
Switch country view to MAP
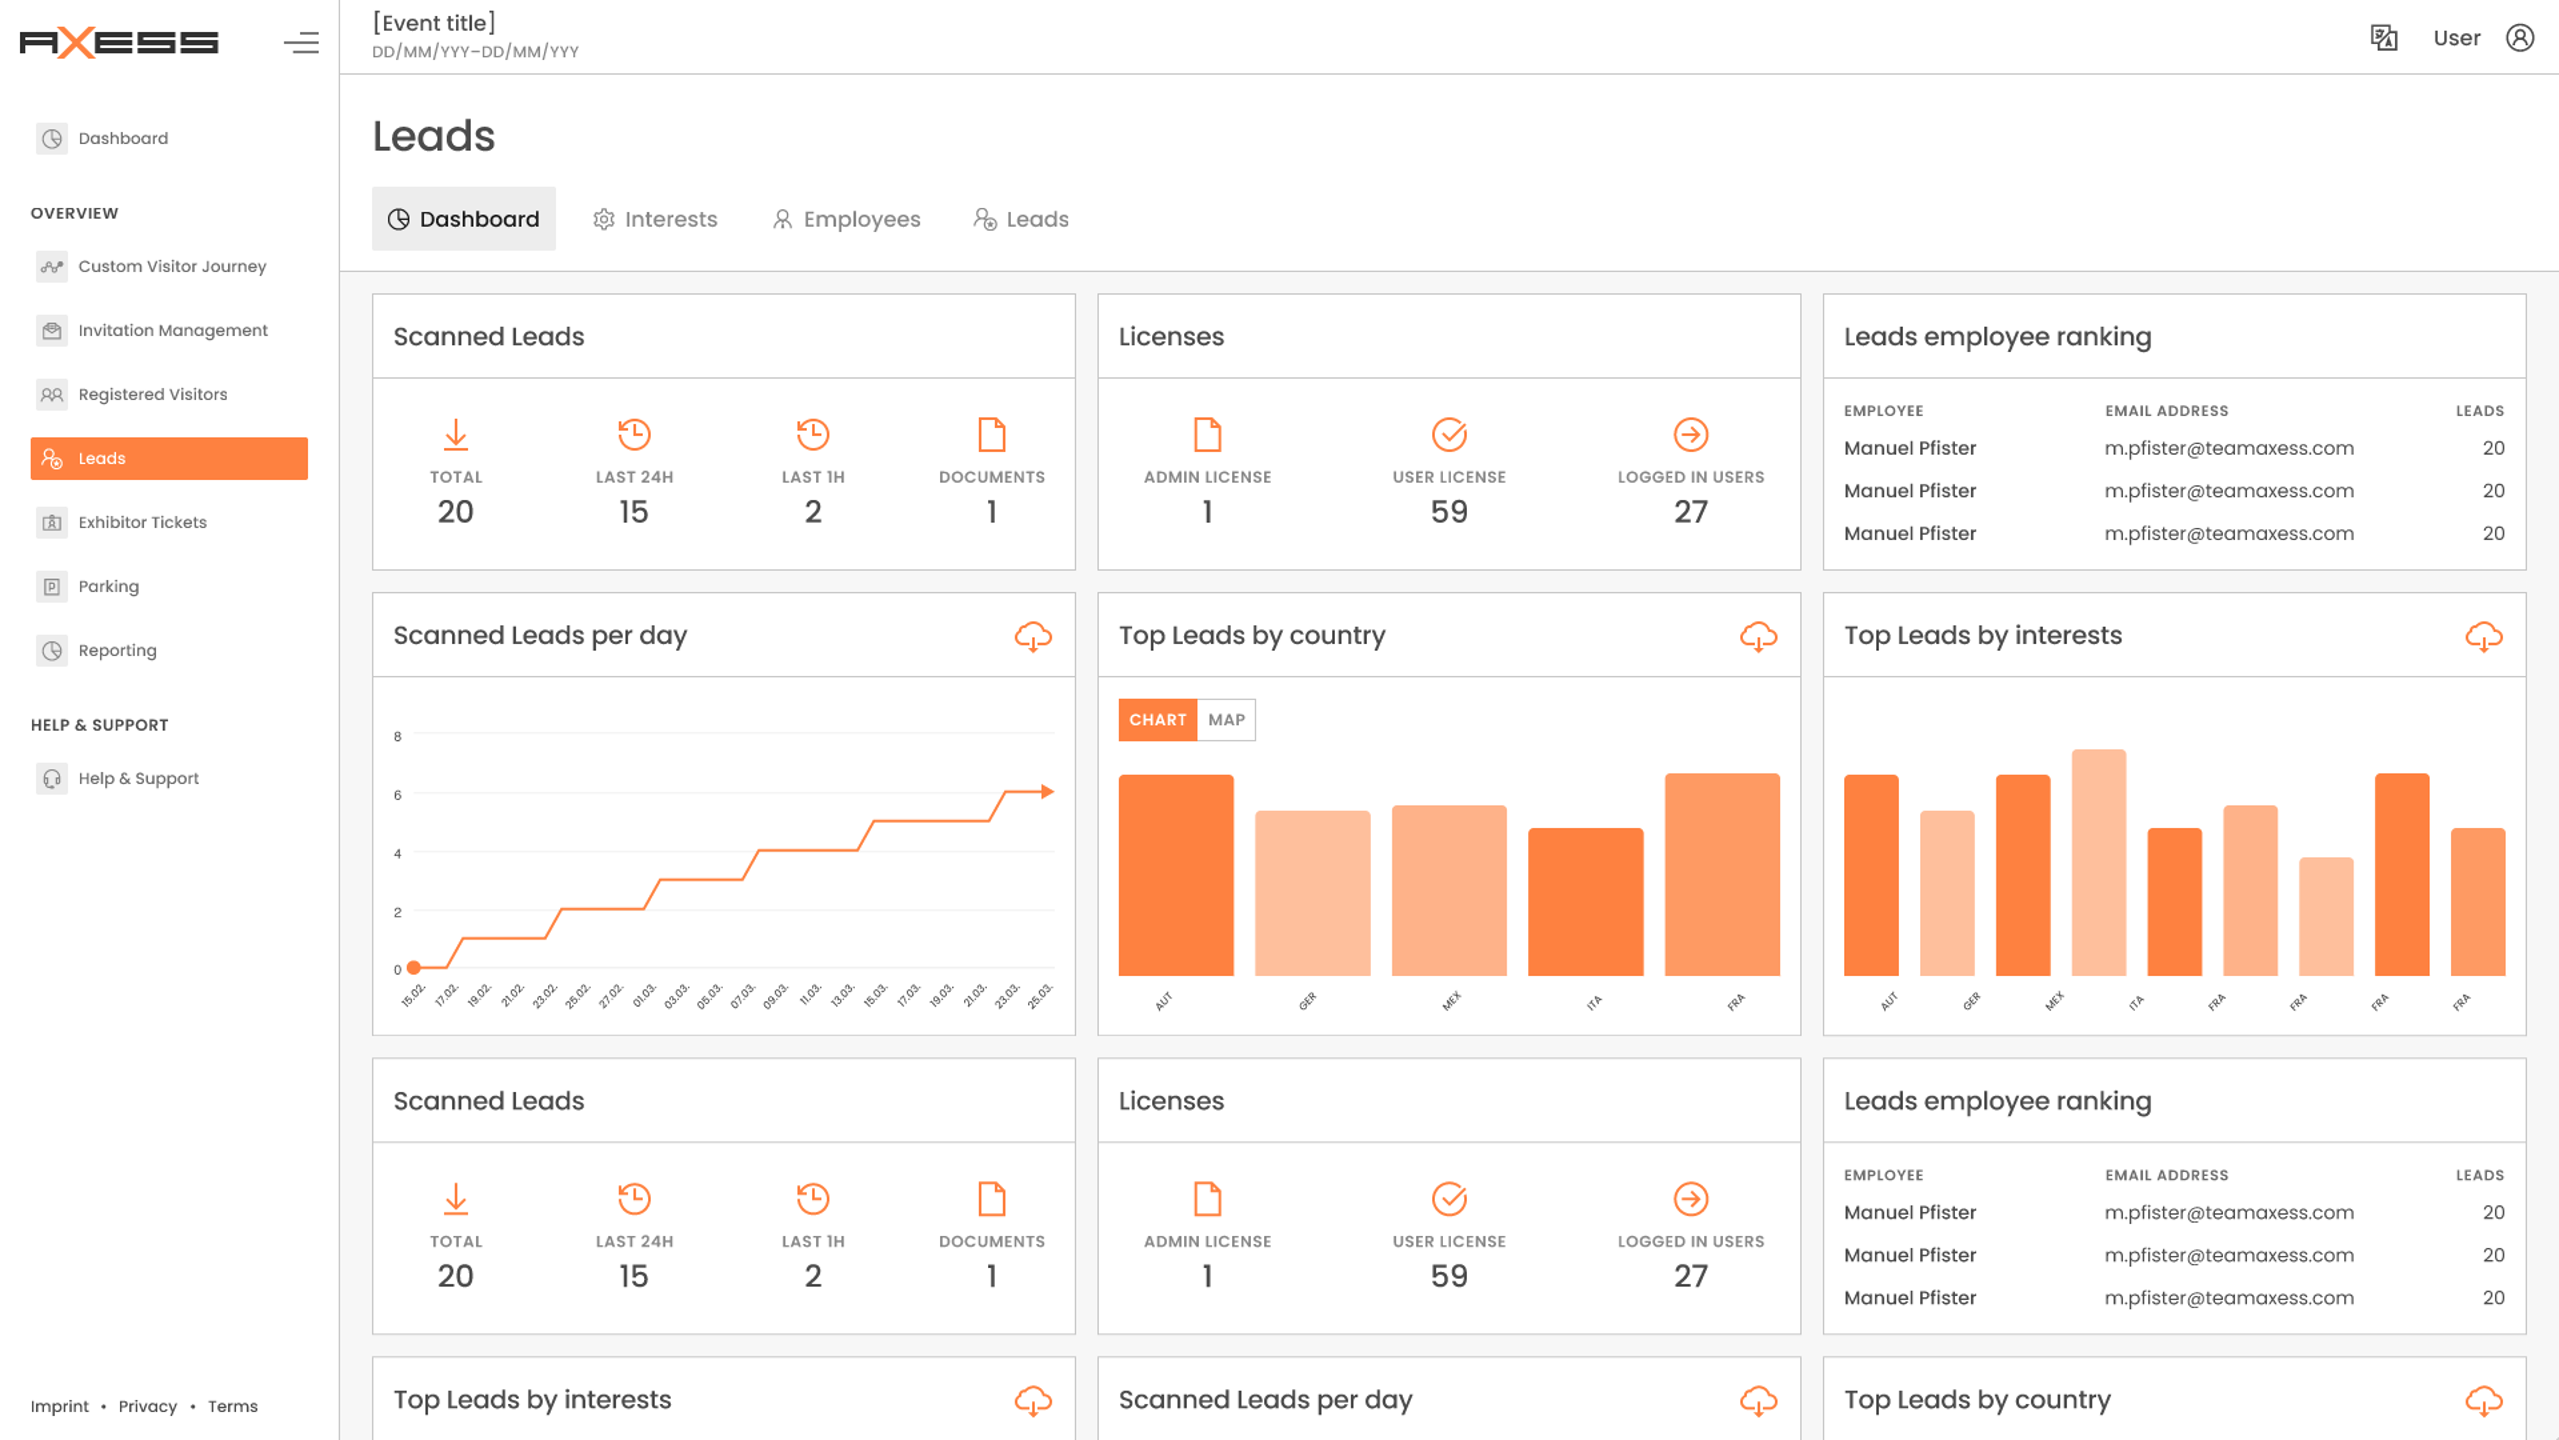(1225, 720)
